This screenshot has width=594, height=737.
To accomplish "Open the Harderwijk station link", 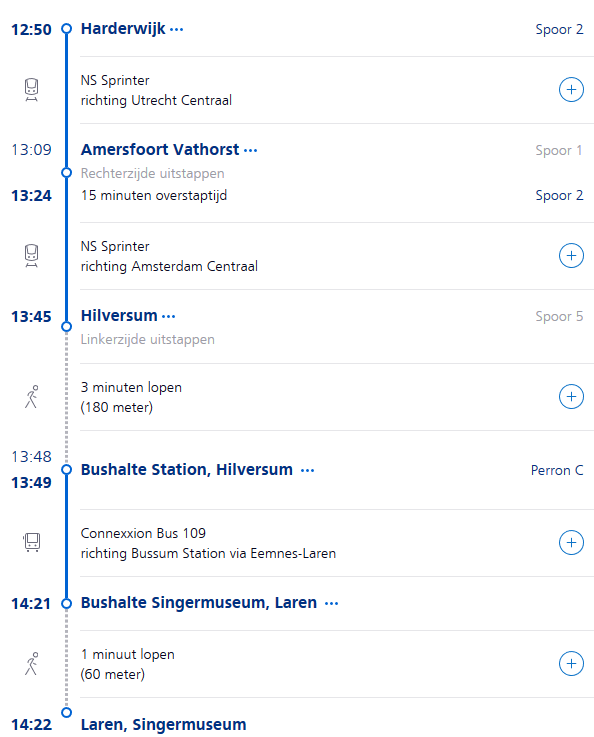I will point(123,29).
